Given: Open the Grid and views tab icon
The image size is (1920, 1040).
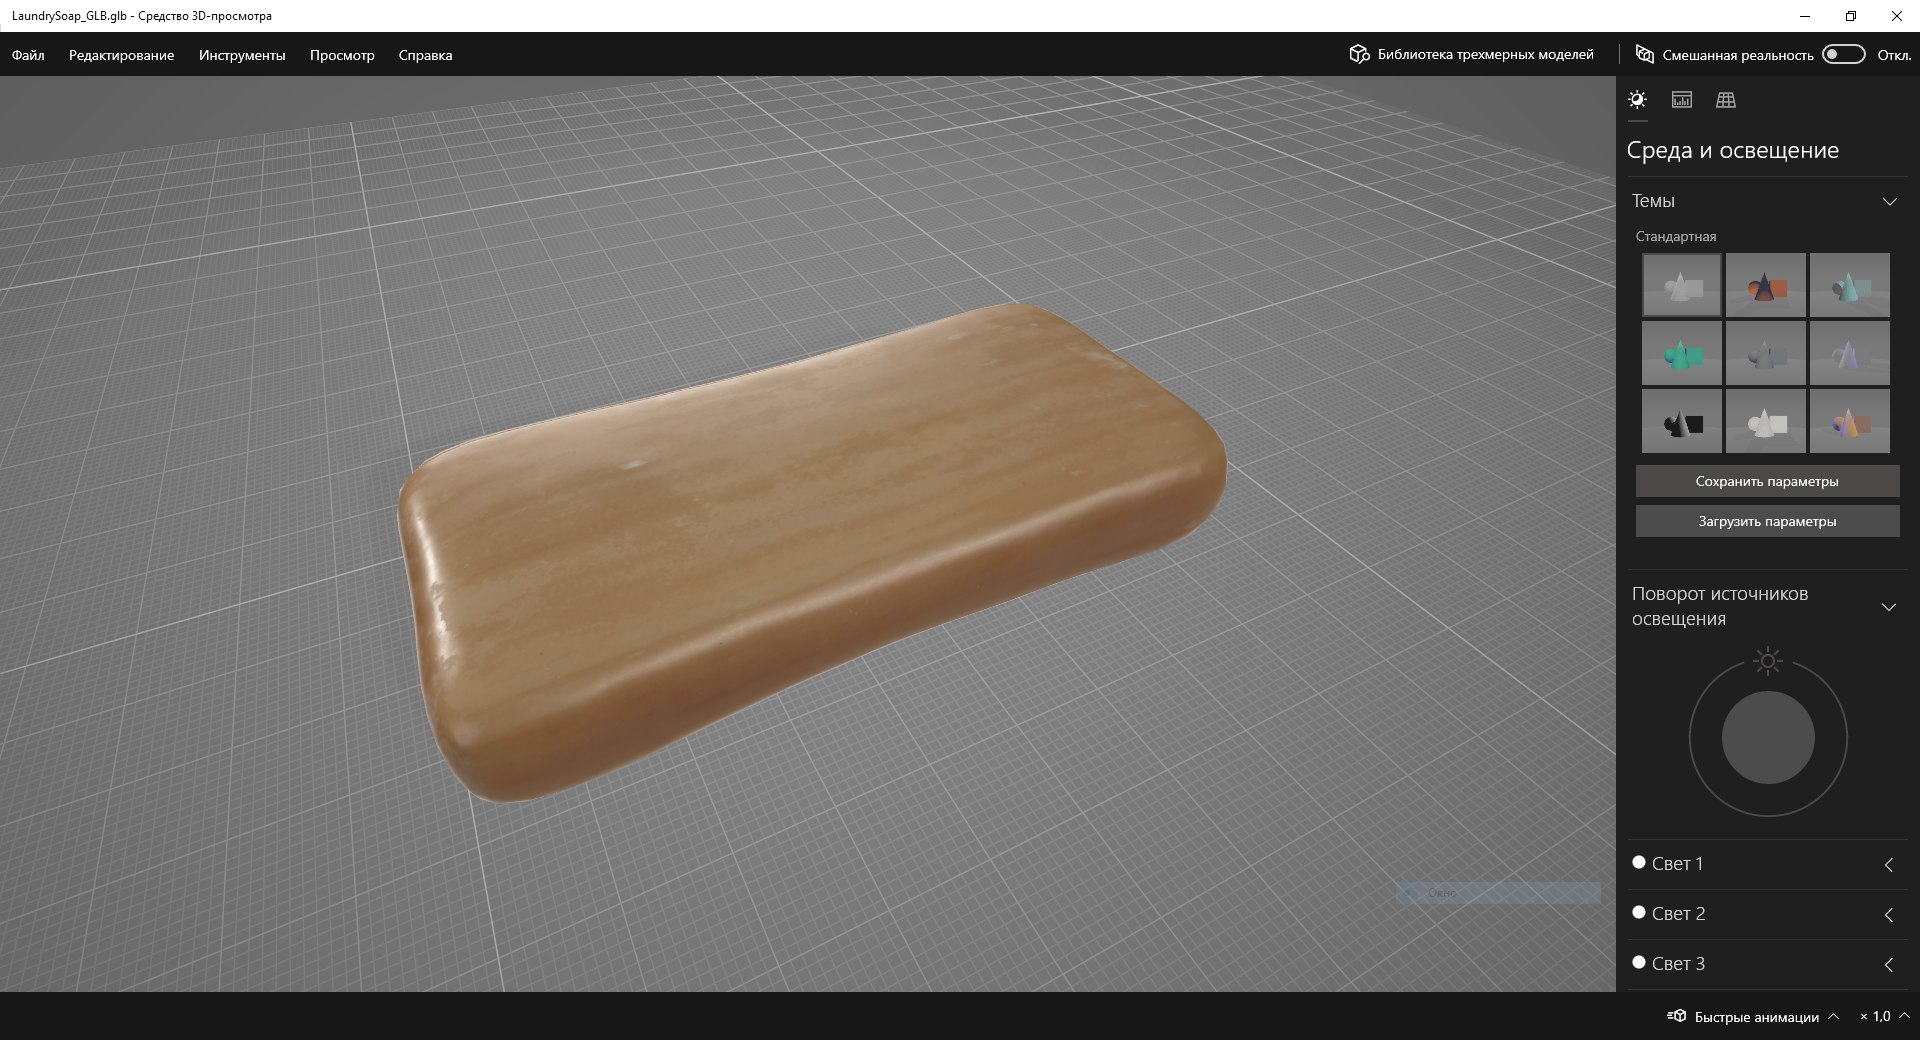Looking at the screenshot, I should point(1726,100).
